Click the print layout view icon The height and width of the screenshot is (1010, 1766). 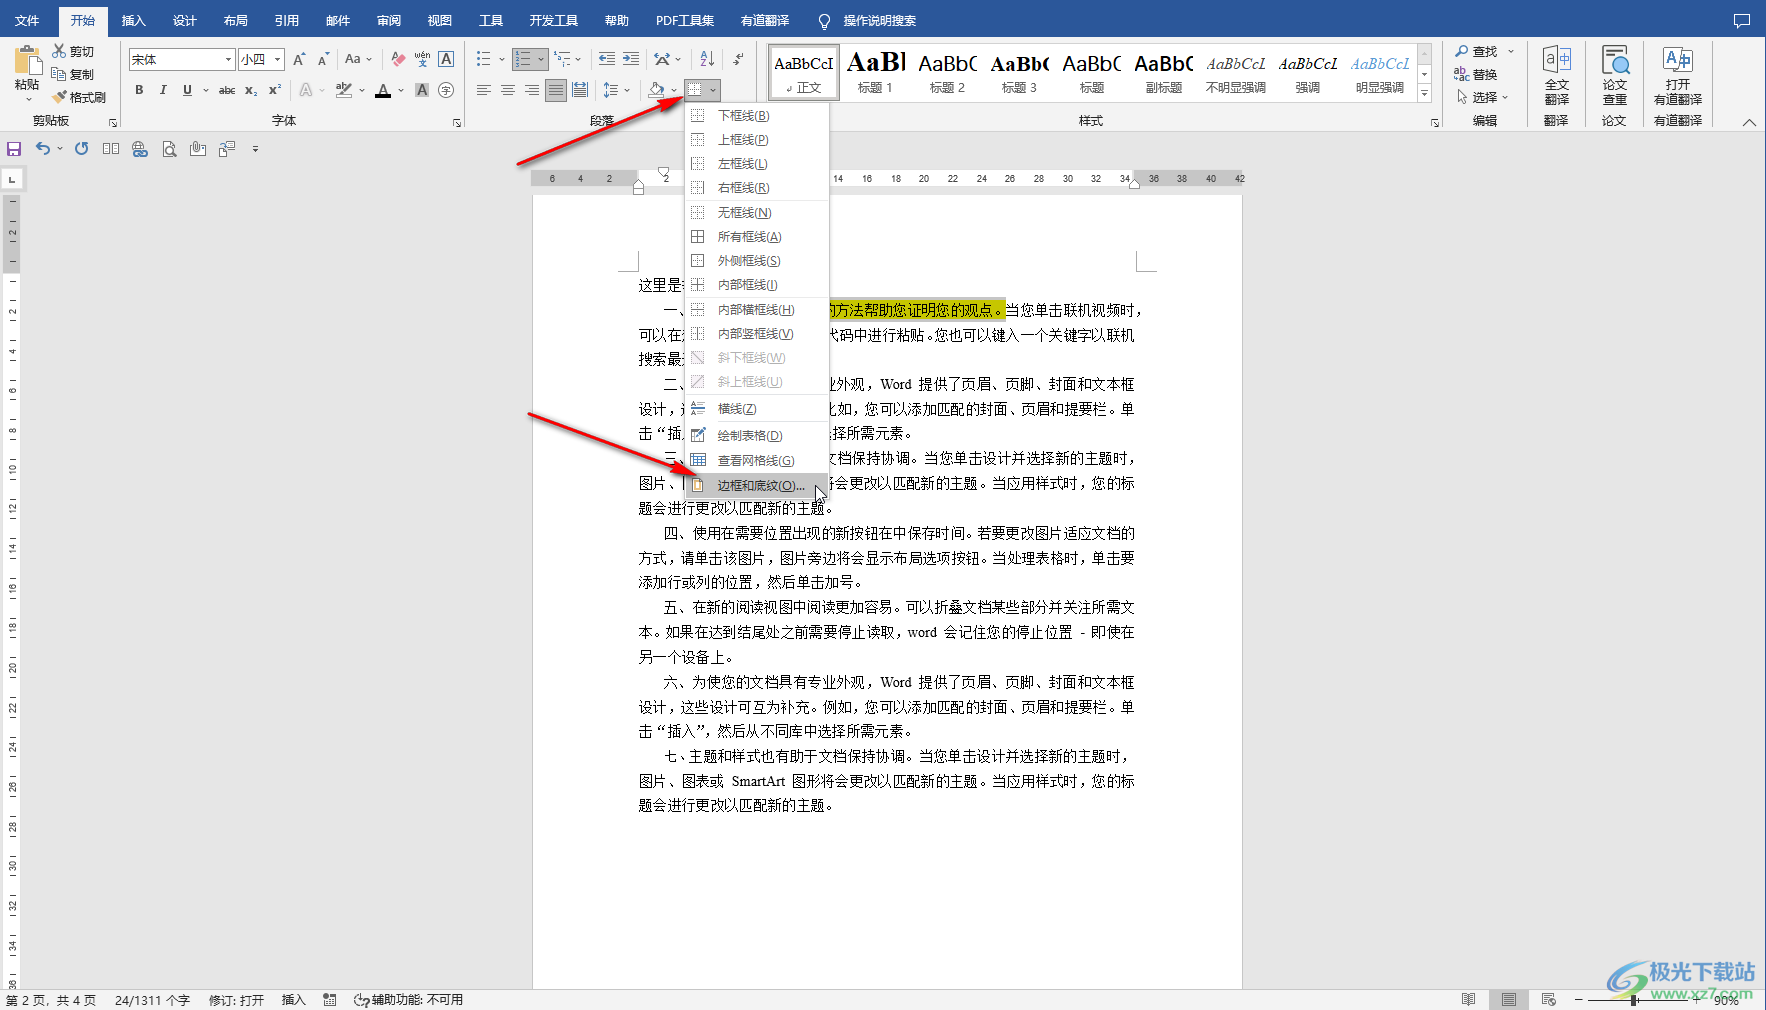click(x=1509, y=999)
